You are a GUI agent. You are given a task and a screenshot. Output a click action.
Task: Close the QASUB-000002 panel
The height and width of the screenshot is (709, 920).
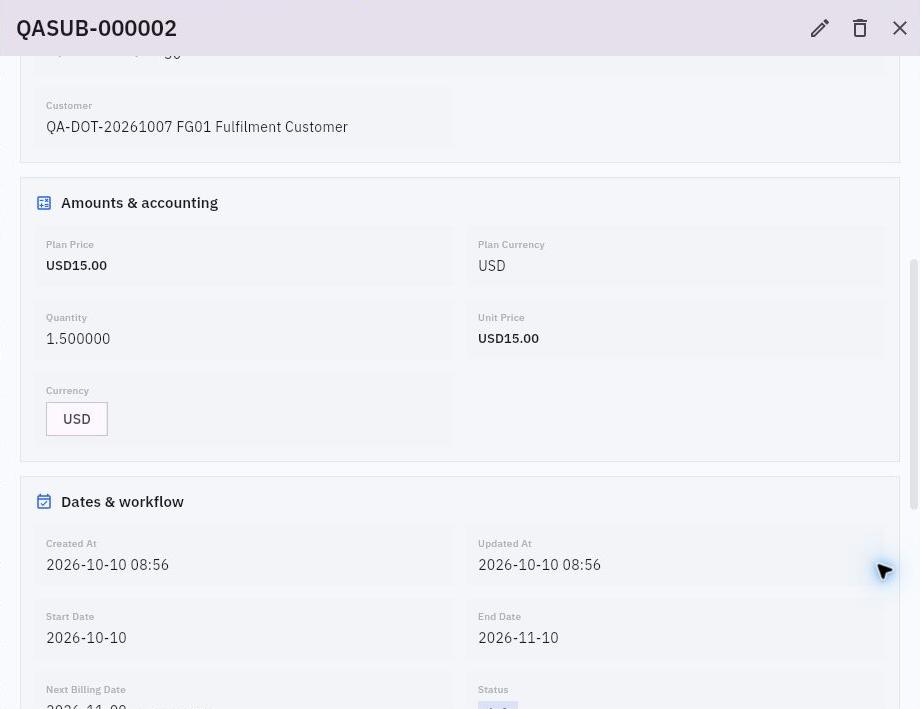899,28
